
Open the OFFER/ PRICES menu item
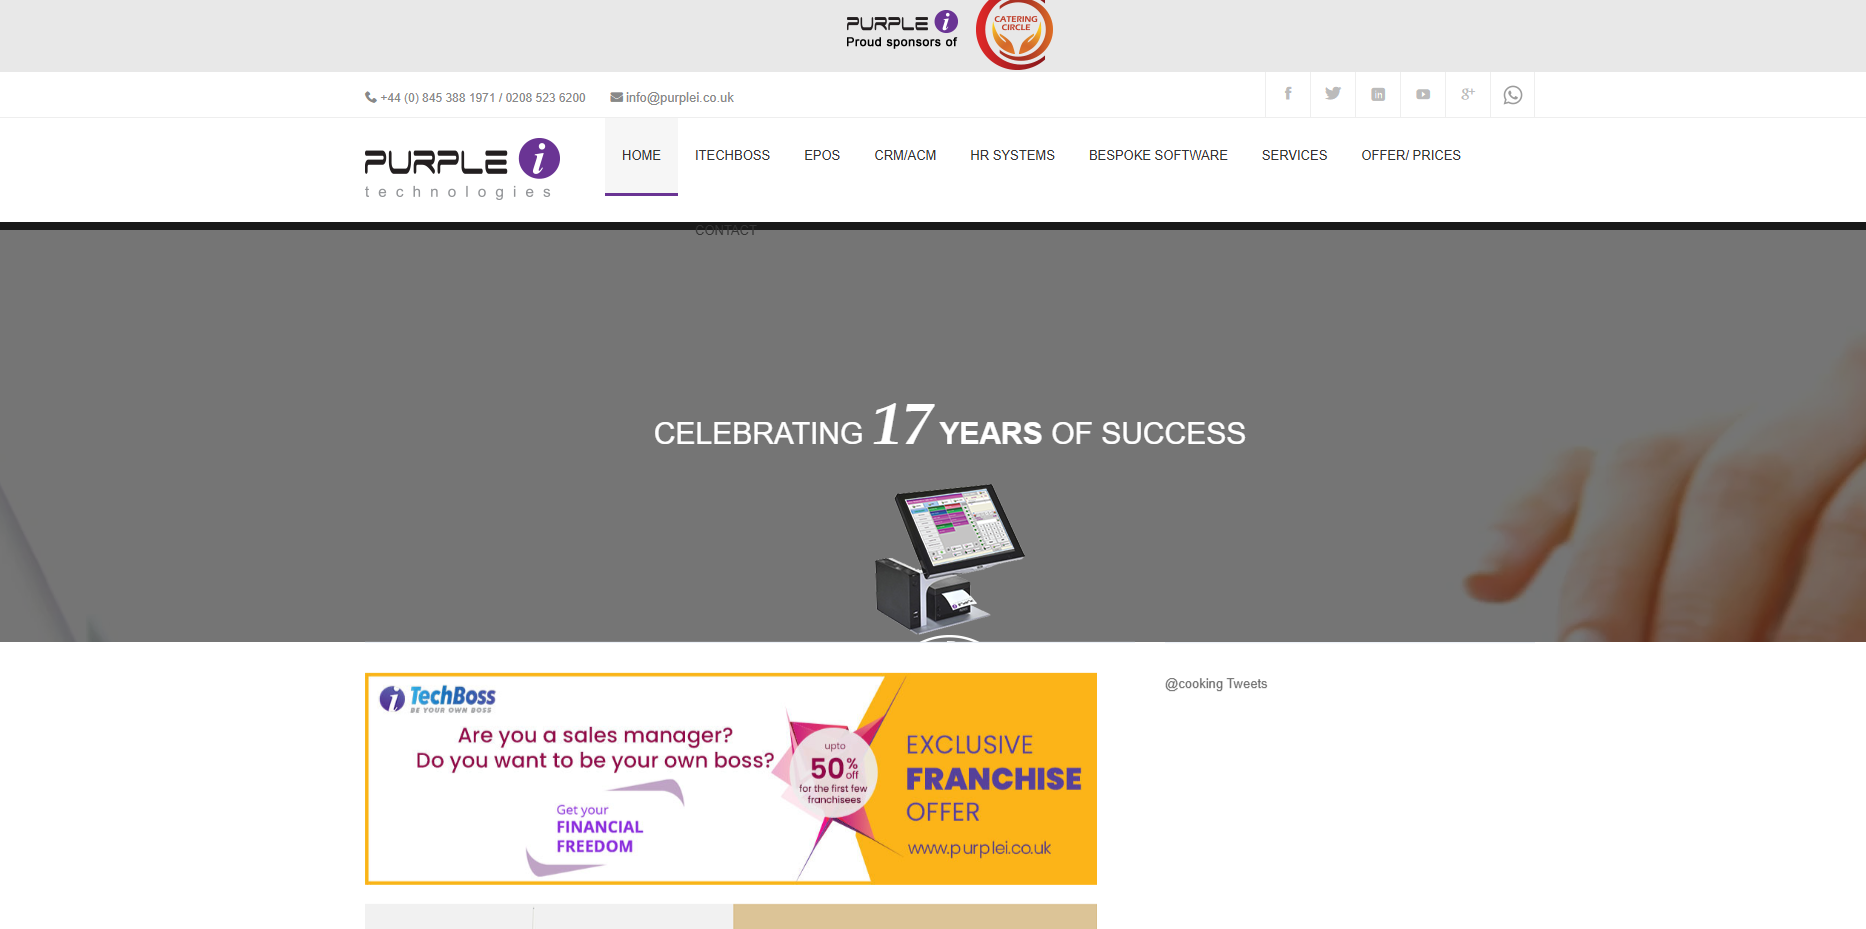pyautogui.click(x=1411, y=156)
